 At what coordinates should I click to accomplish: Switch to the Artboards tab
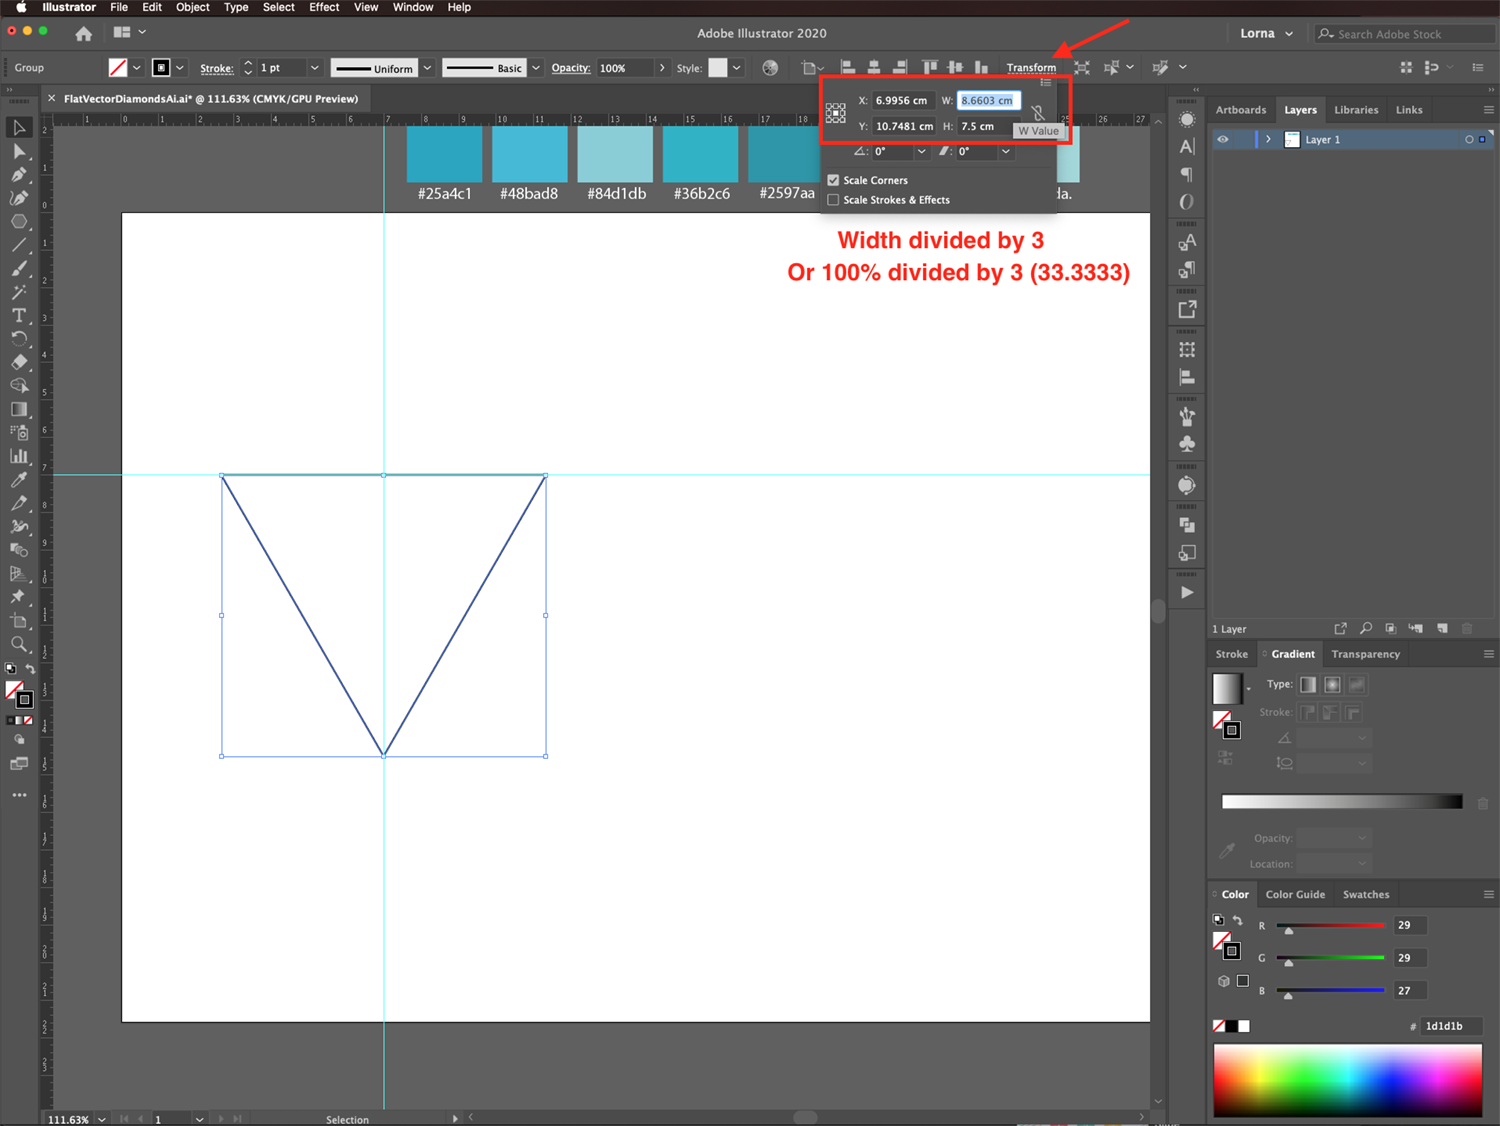[1241, 110]
